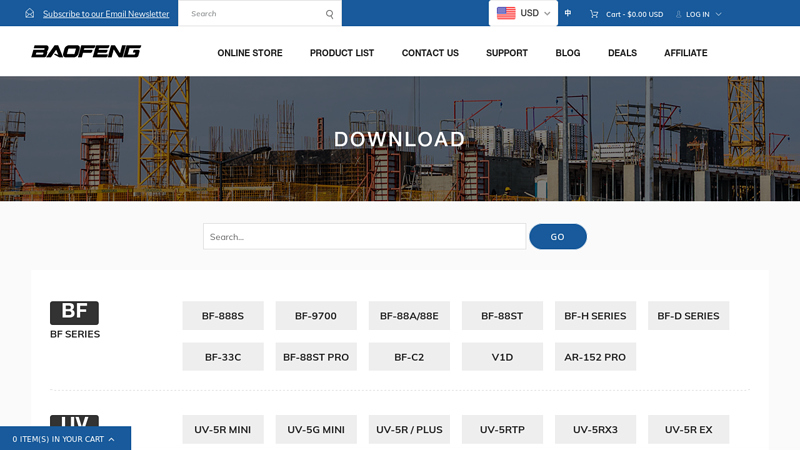Select V1D downloads
Image resolution: width=800 pixels, height=450 pixels.
502,357
